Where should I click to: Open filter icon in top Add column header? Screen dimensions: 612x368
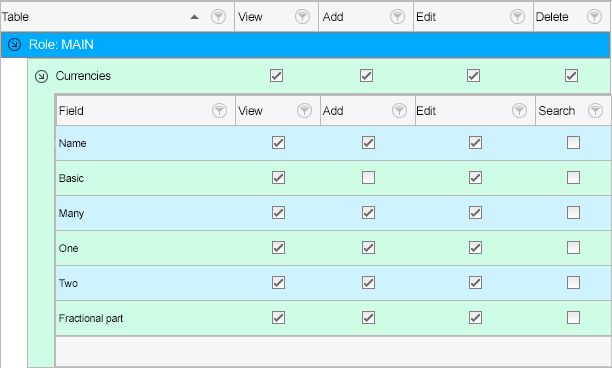pos(397,17)
